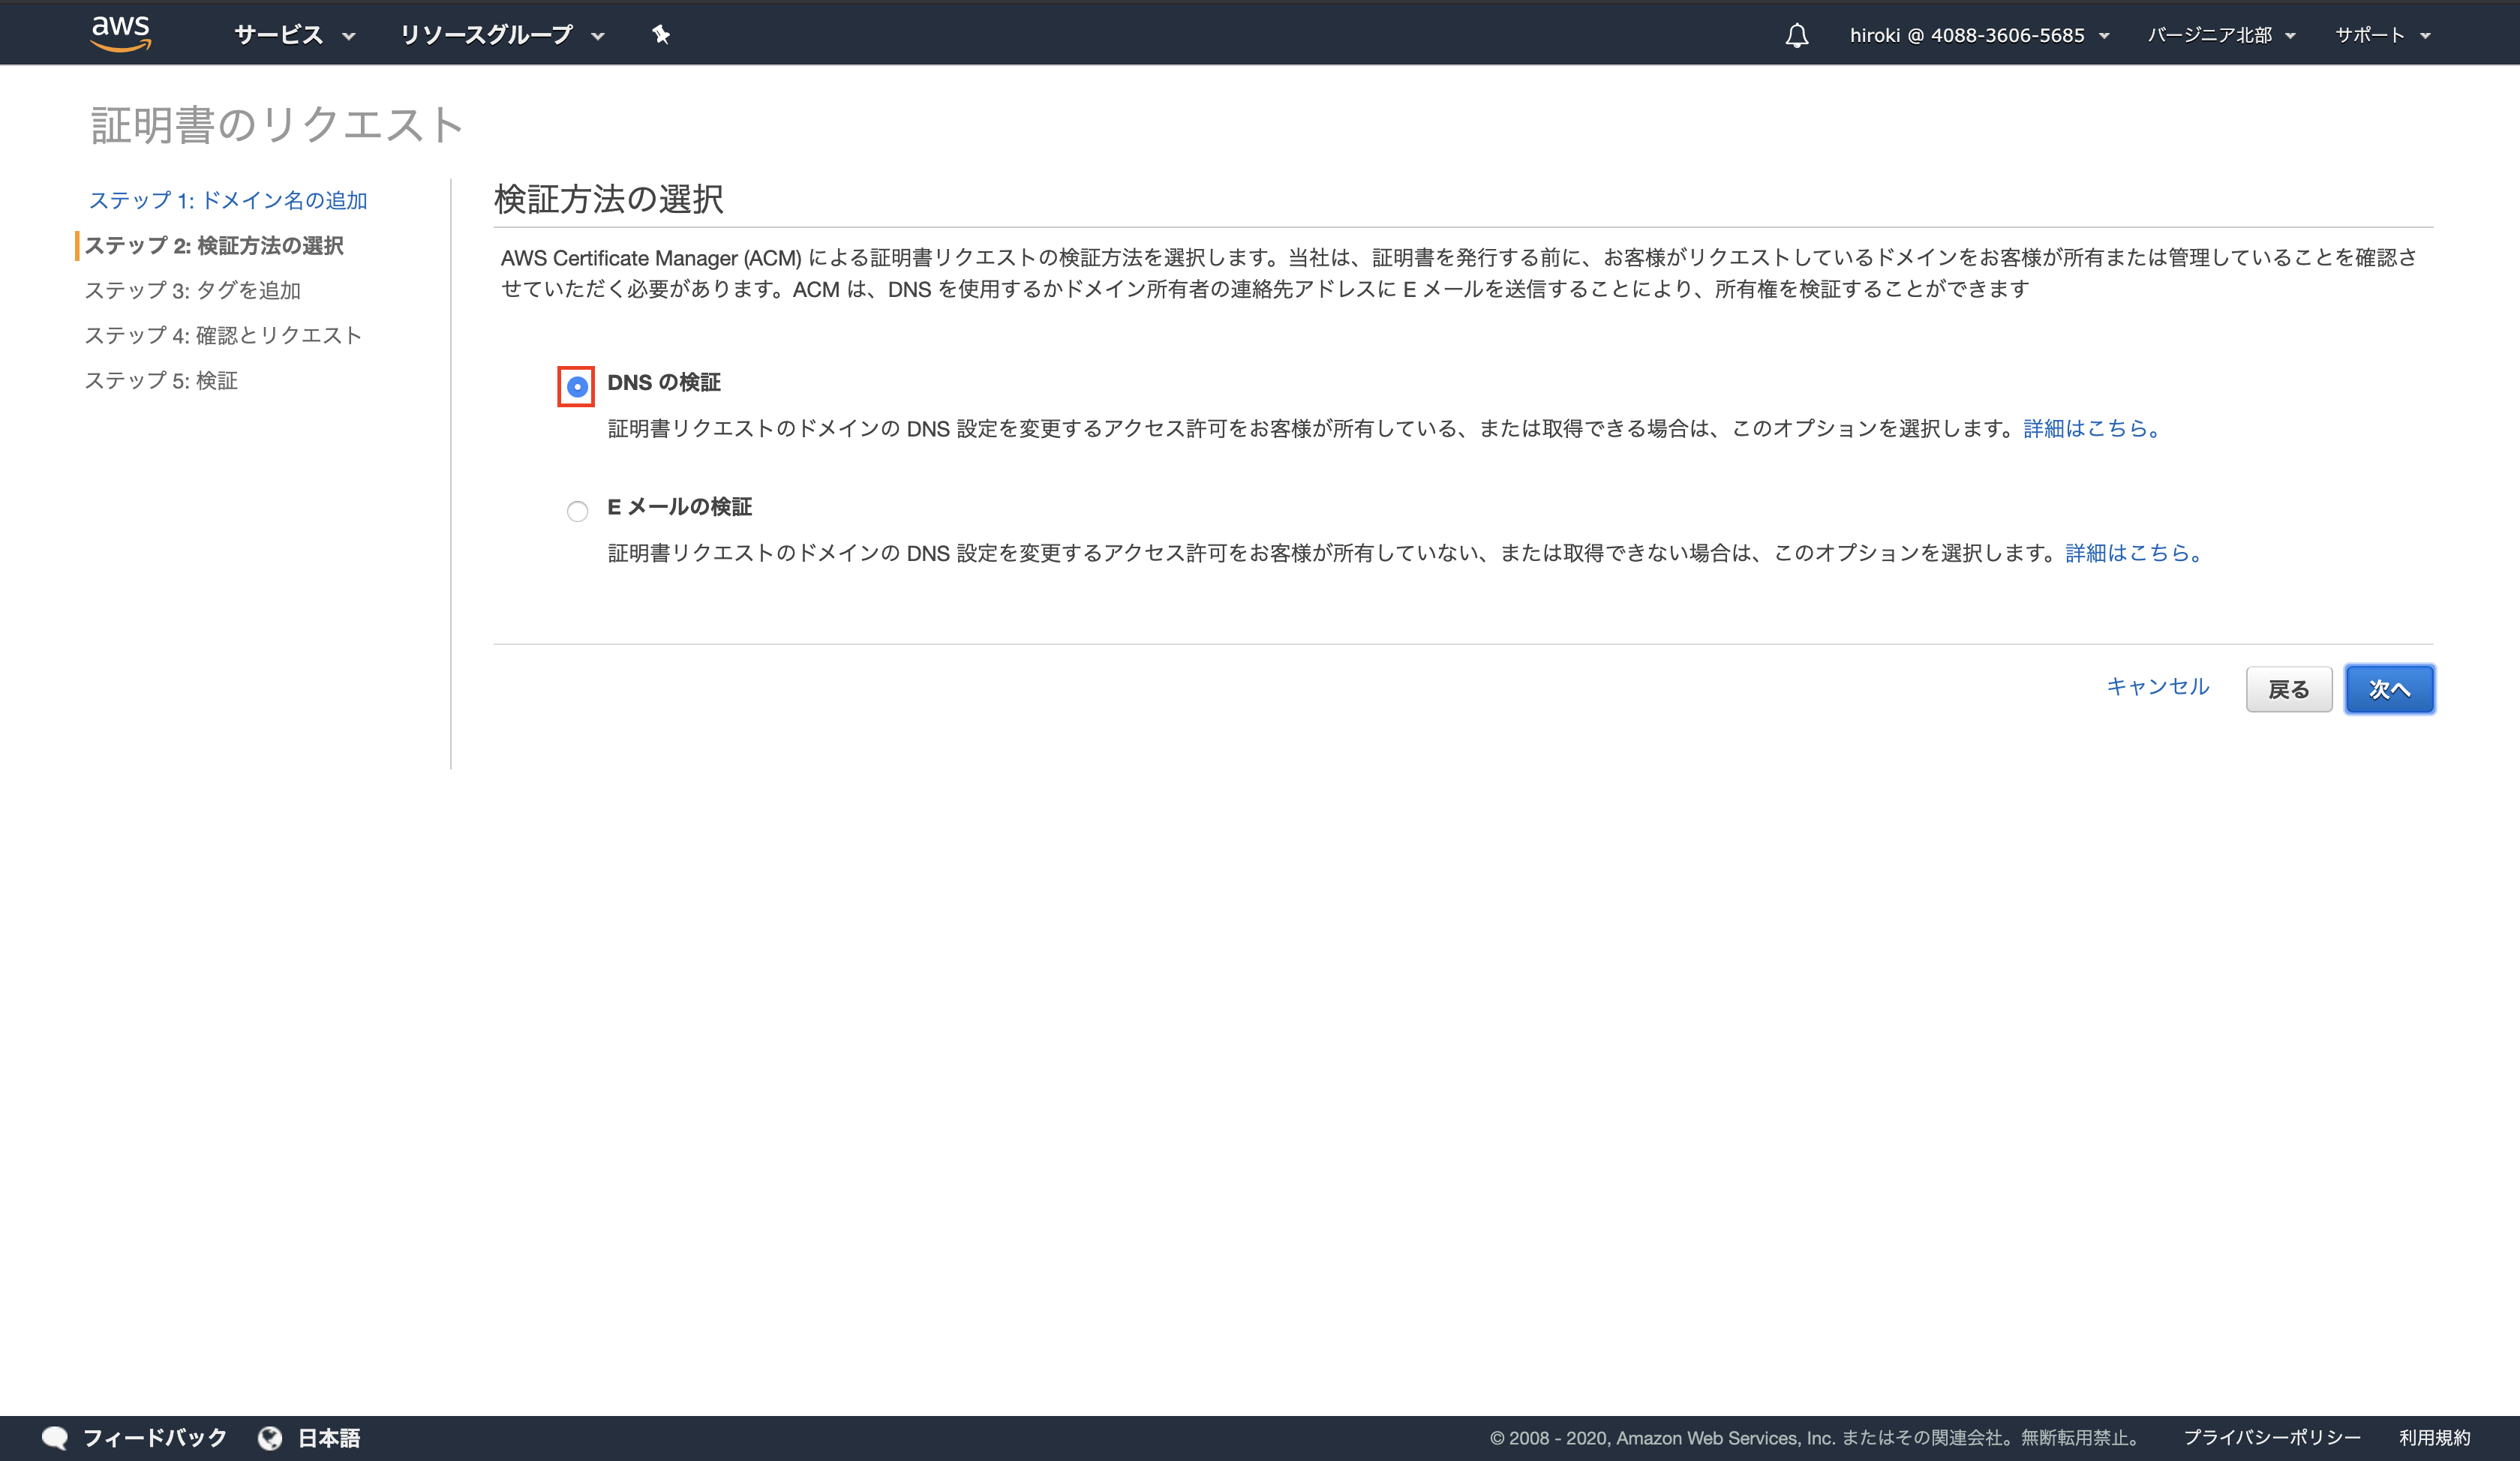The width and height of the screenshot is (2520, 1461).
Task: Open プライバシーポリシー in the footer
Action: coord(2271,1437)
